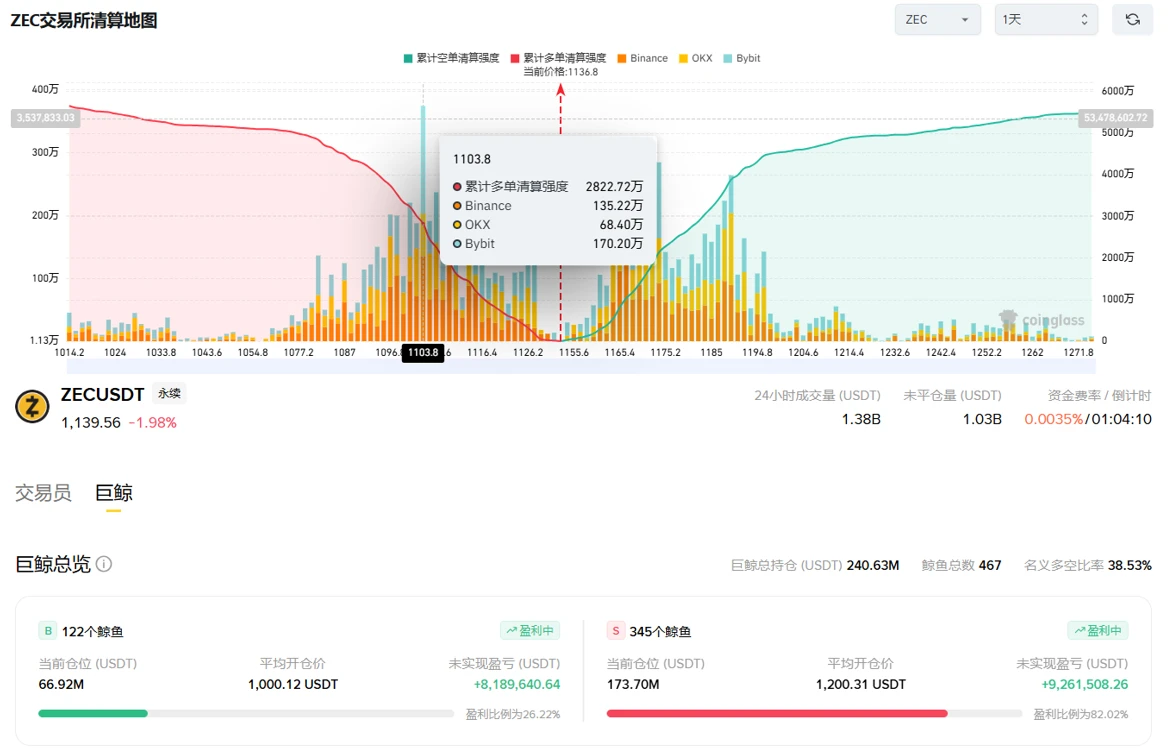Click the 1.03B open interest value

pos(982,419)
